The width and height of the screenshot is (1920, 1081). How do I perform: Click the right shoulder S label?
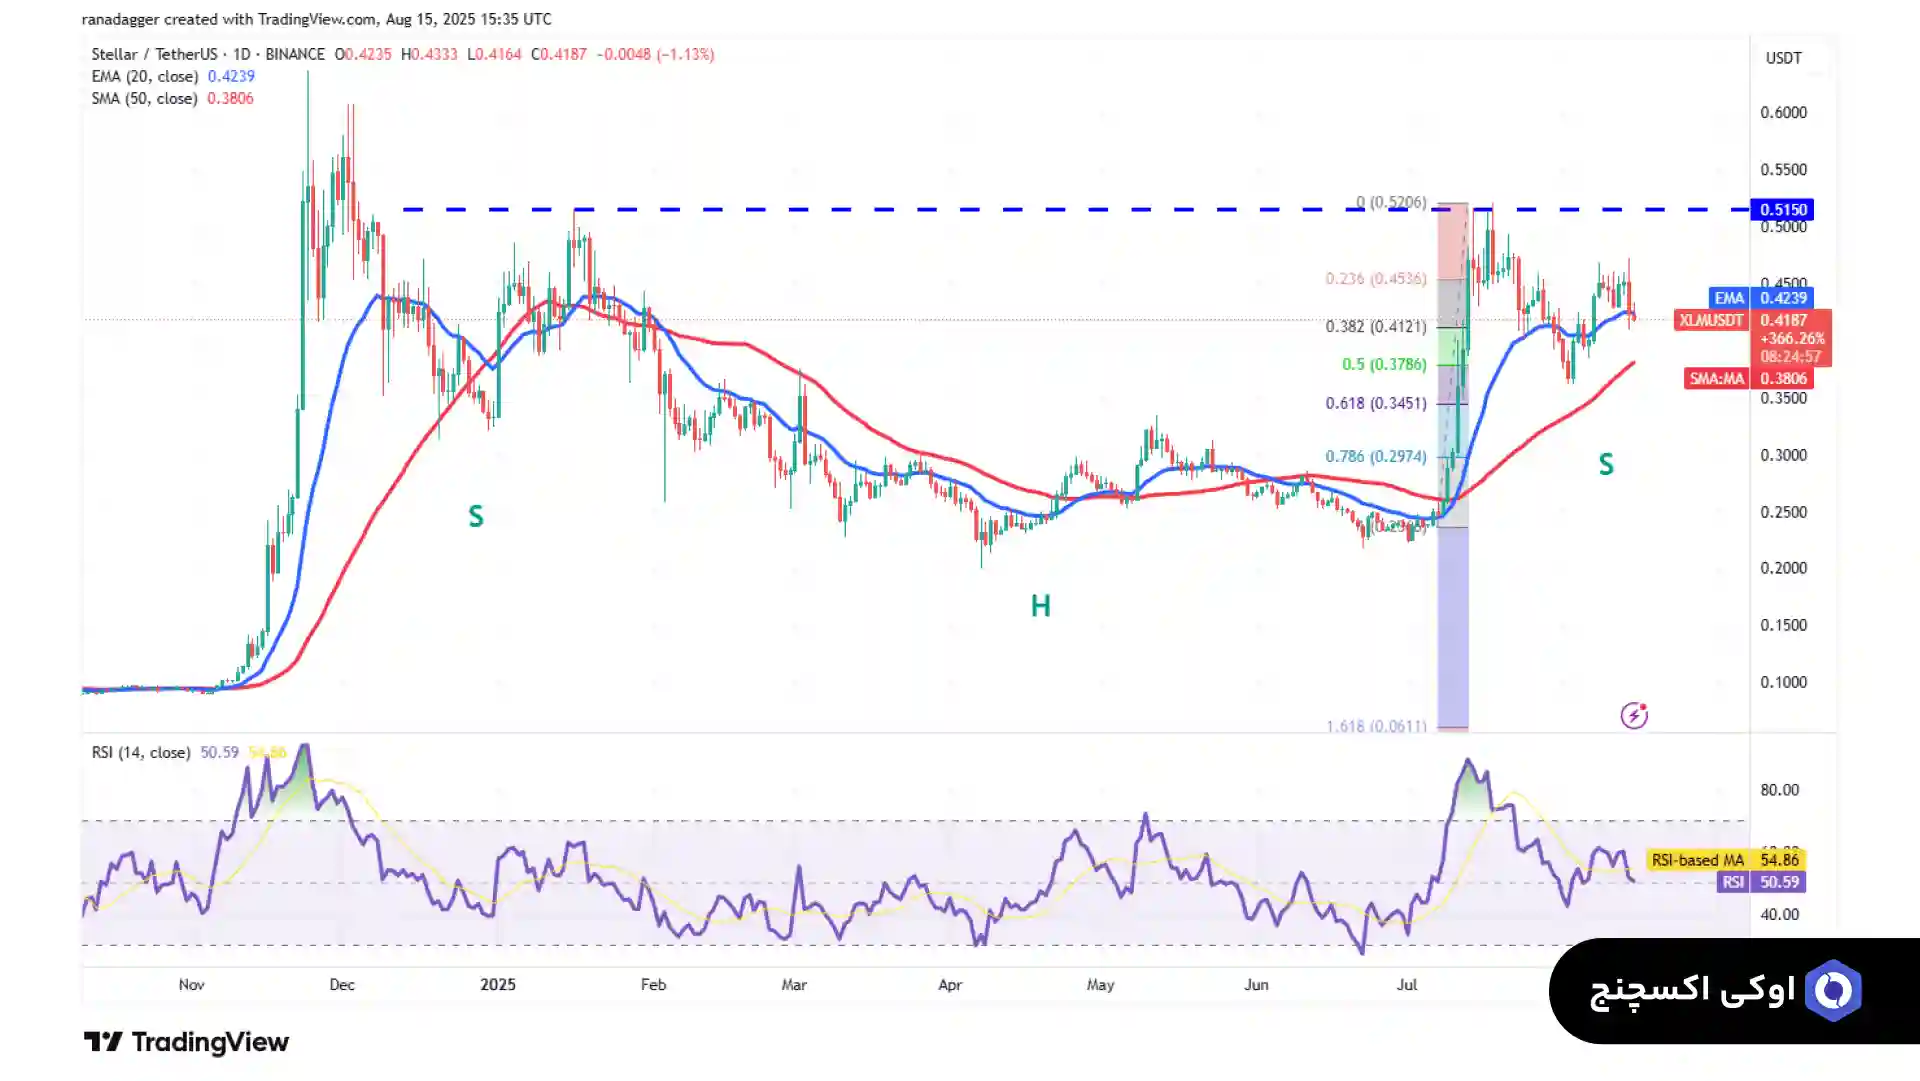[1606, 465]
